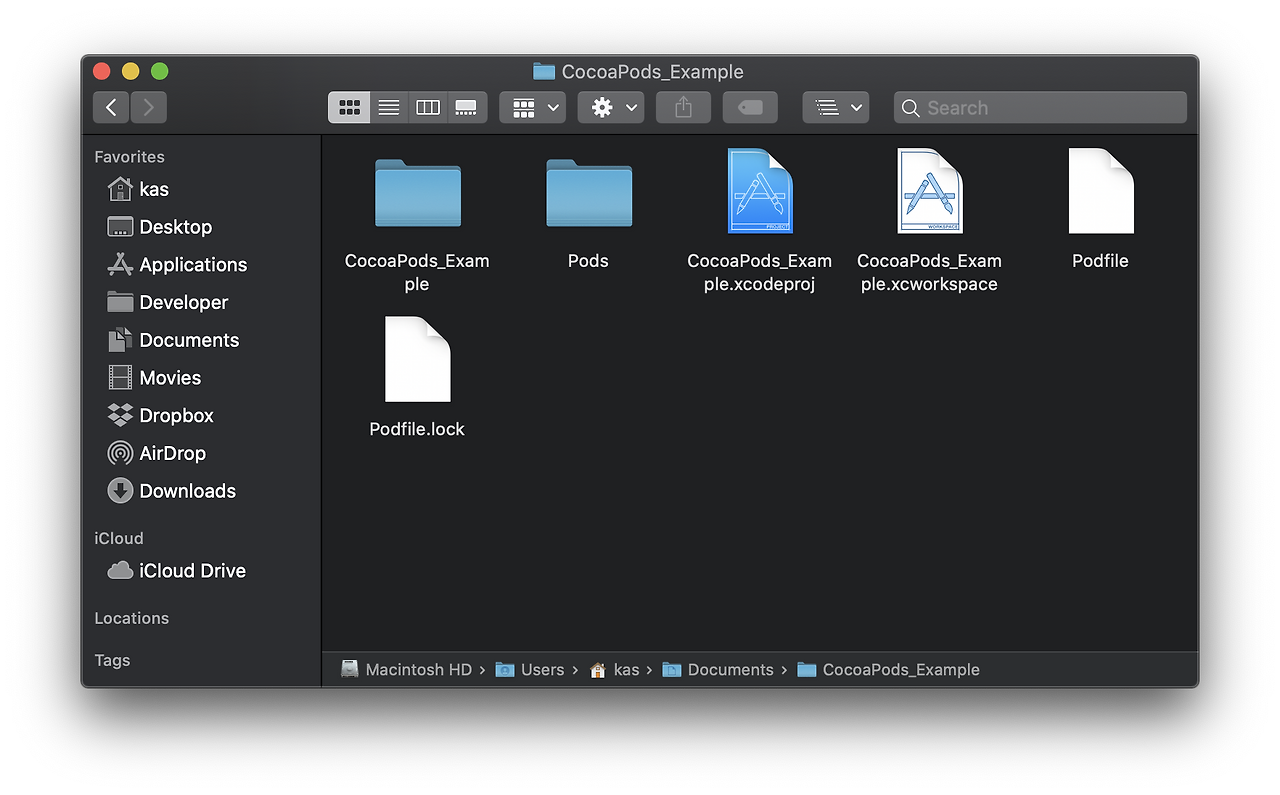This screenshot has width=1280, height=795.
Task: Click the yellow minimize window button
Action: pyautogui.click(x=130, y=71)
